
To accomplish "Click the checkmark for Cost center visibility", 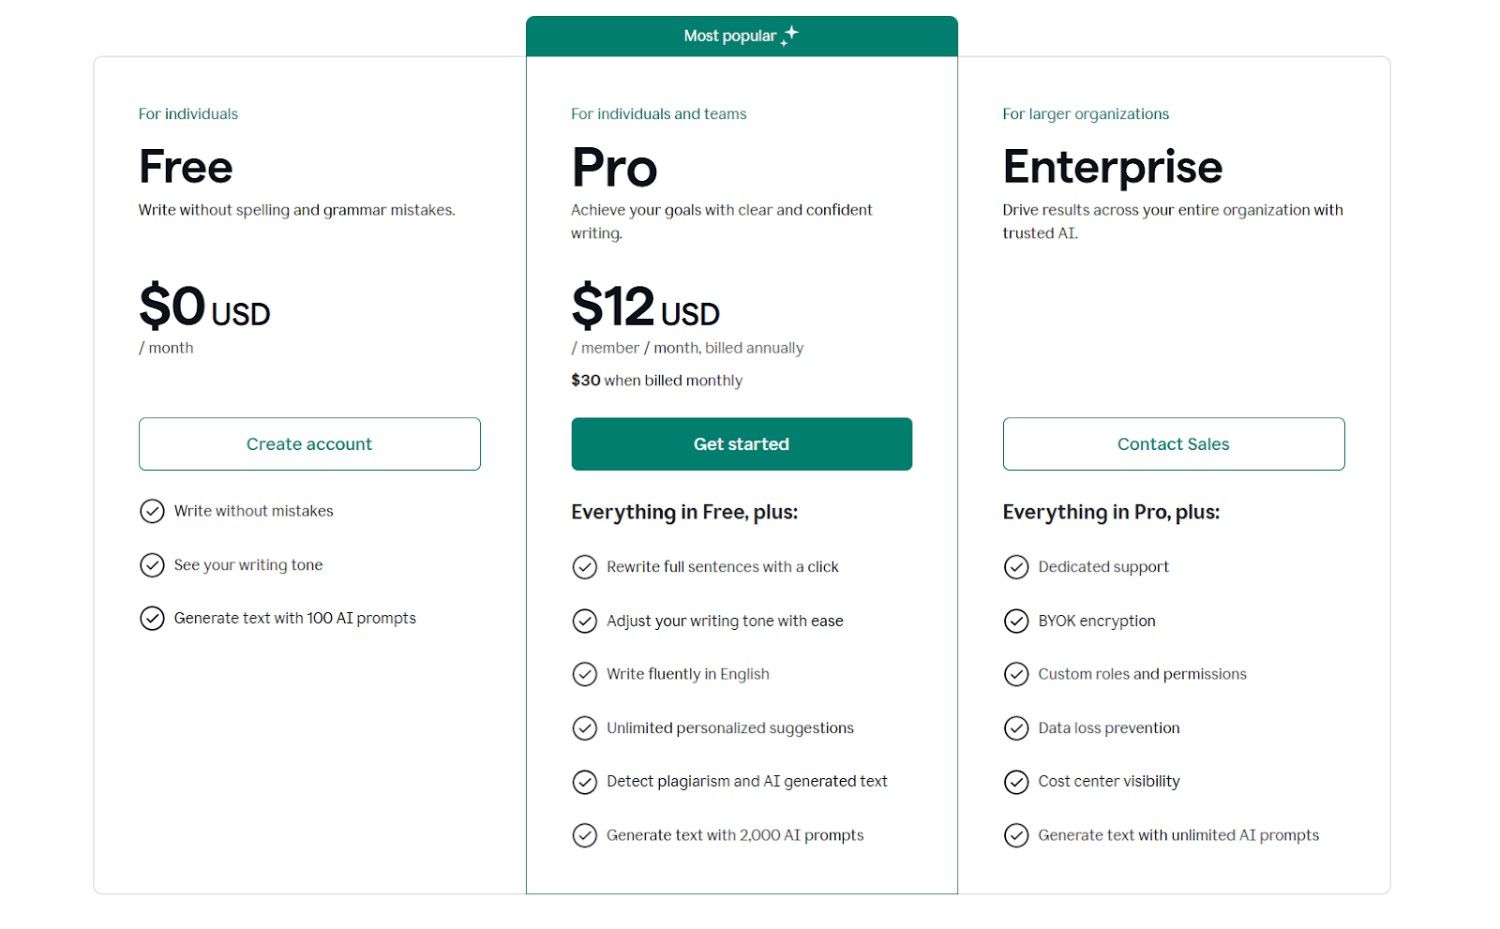I will click(1017, 782).
